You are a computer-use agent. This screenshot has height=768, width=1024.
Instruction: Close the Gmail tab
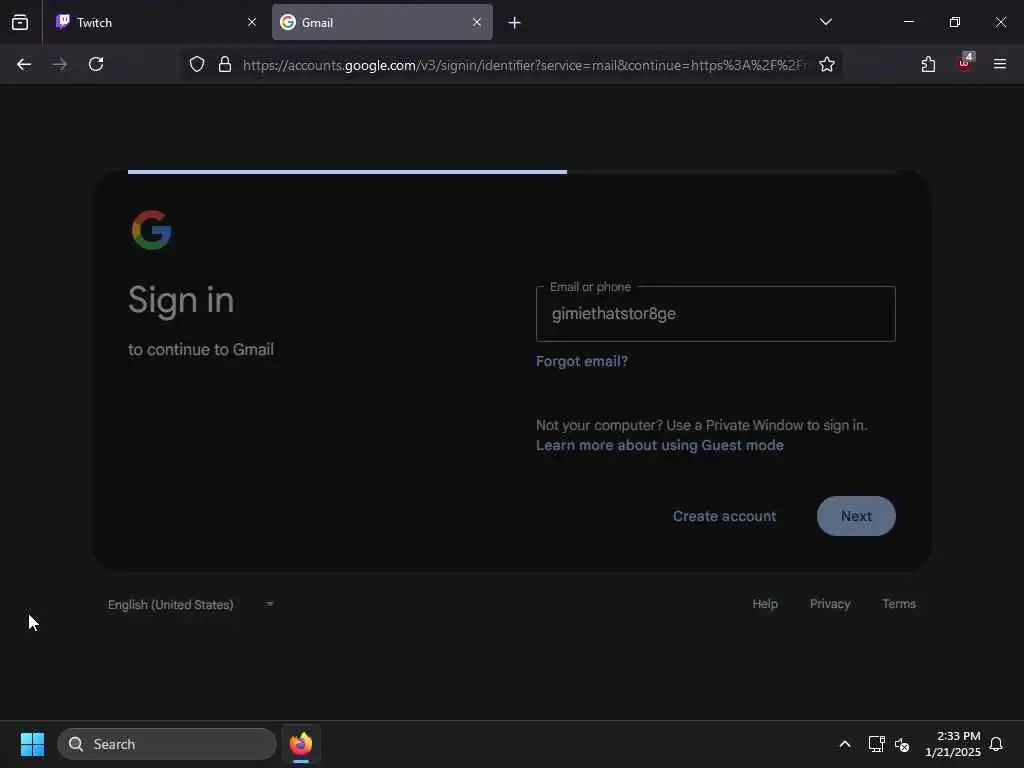point(477,22)
